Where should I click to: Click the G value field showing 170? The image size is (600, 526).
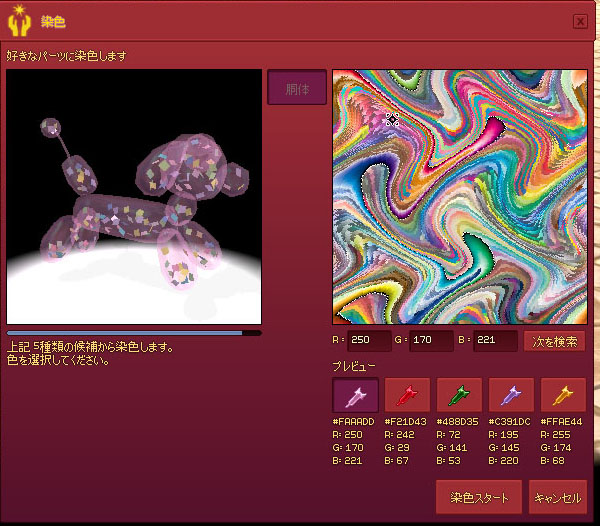coord(431,340)
